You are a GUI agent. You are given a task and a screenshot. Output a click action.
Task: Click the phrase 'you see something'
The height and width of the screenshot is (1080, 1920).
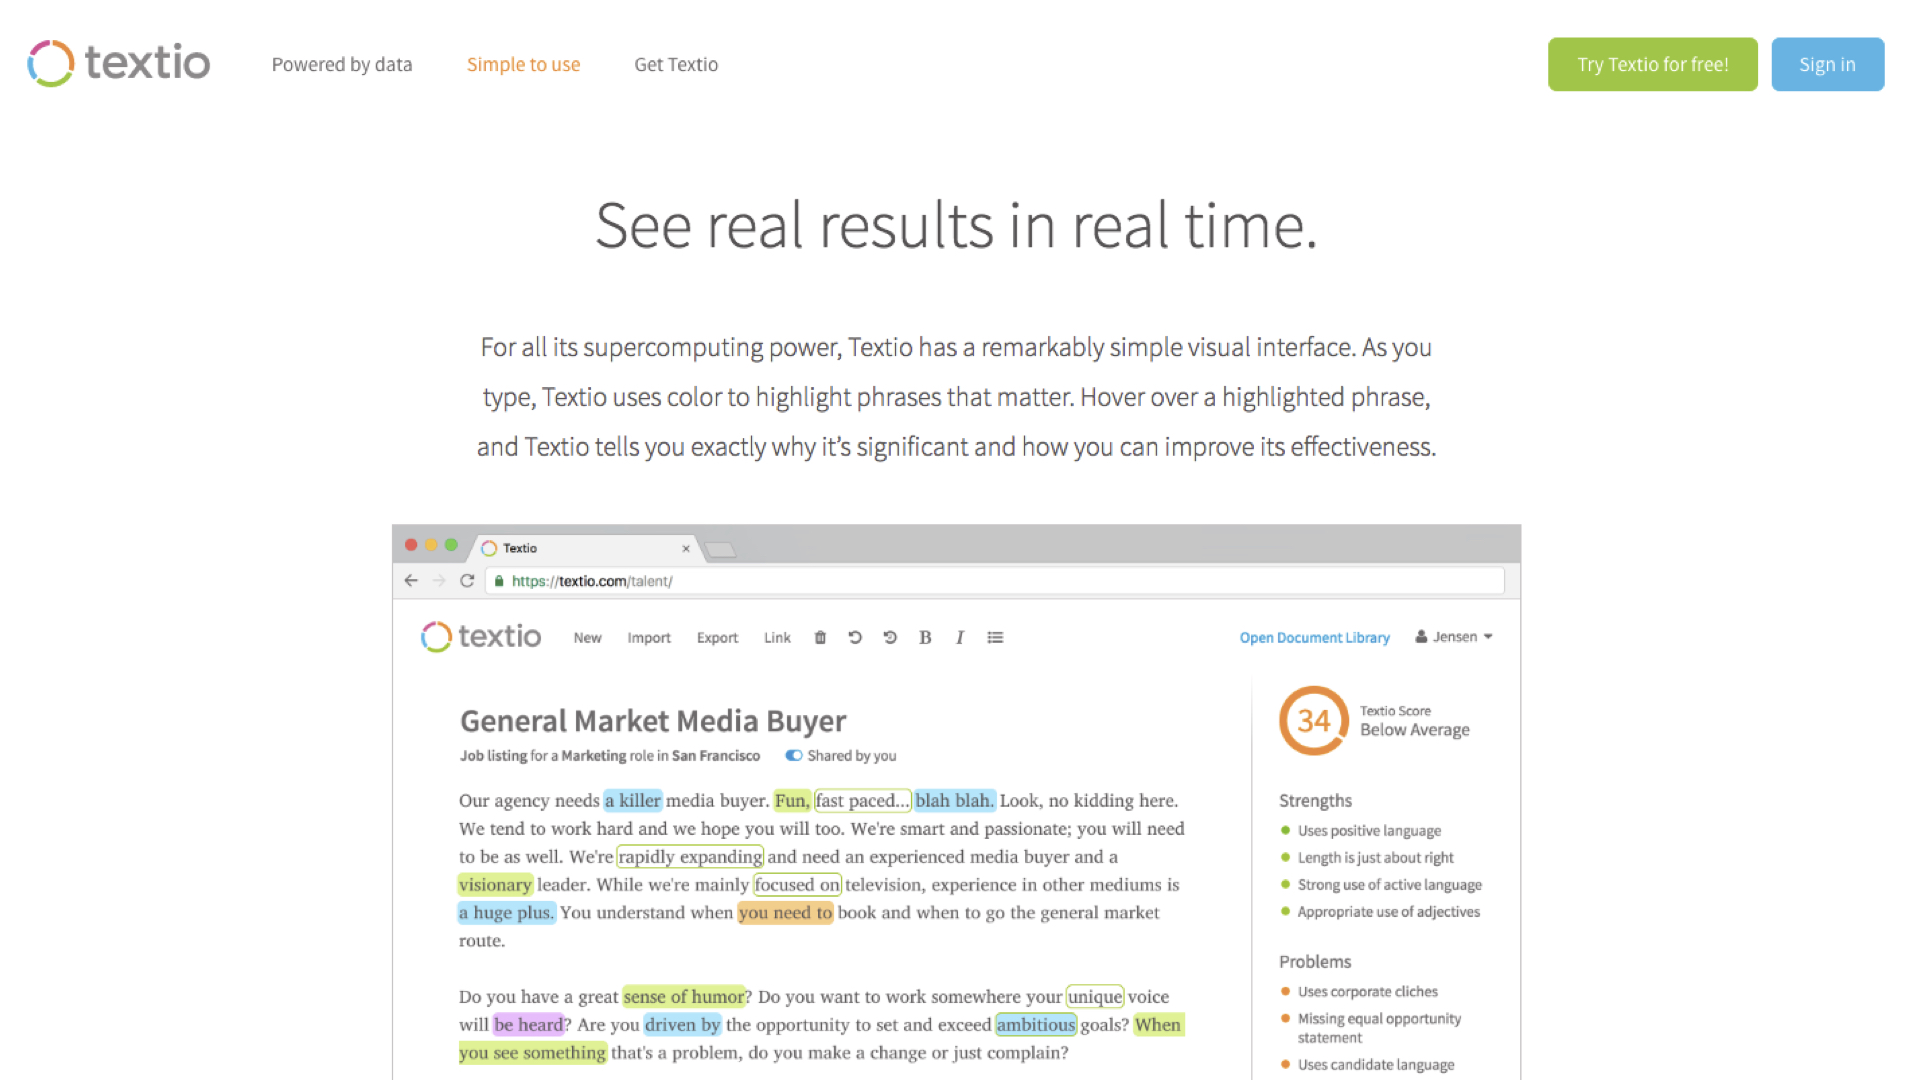(x=532, y=1052)
